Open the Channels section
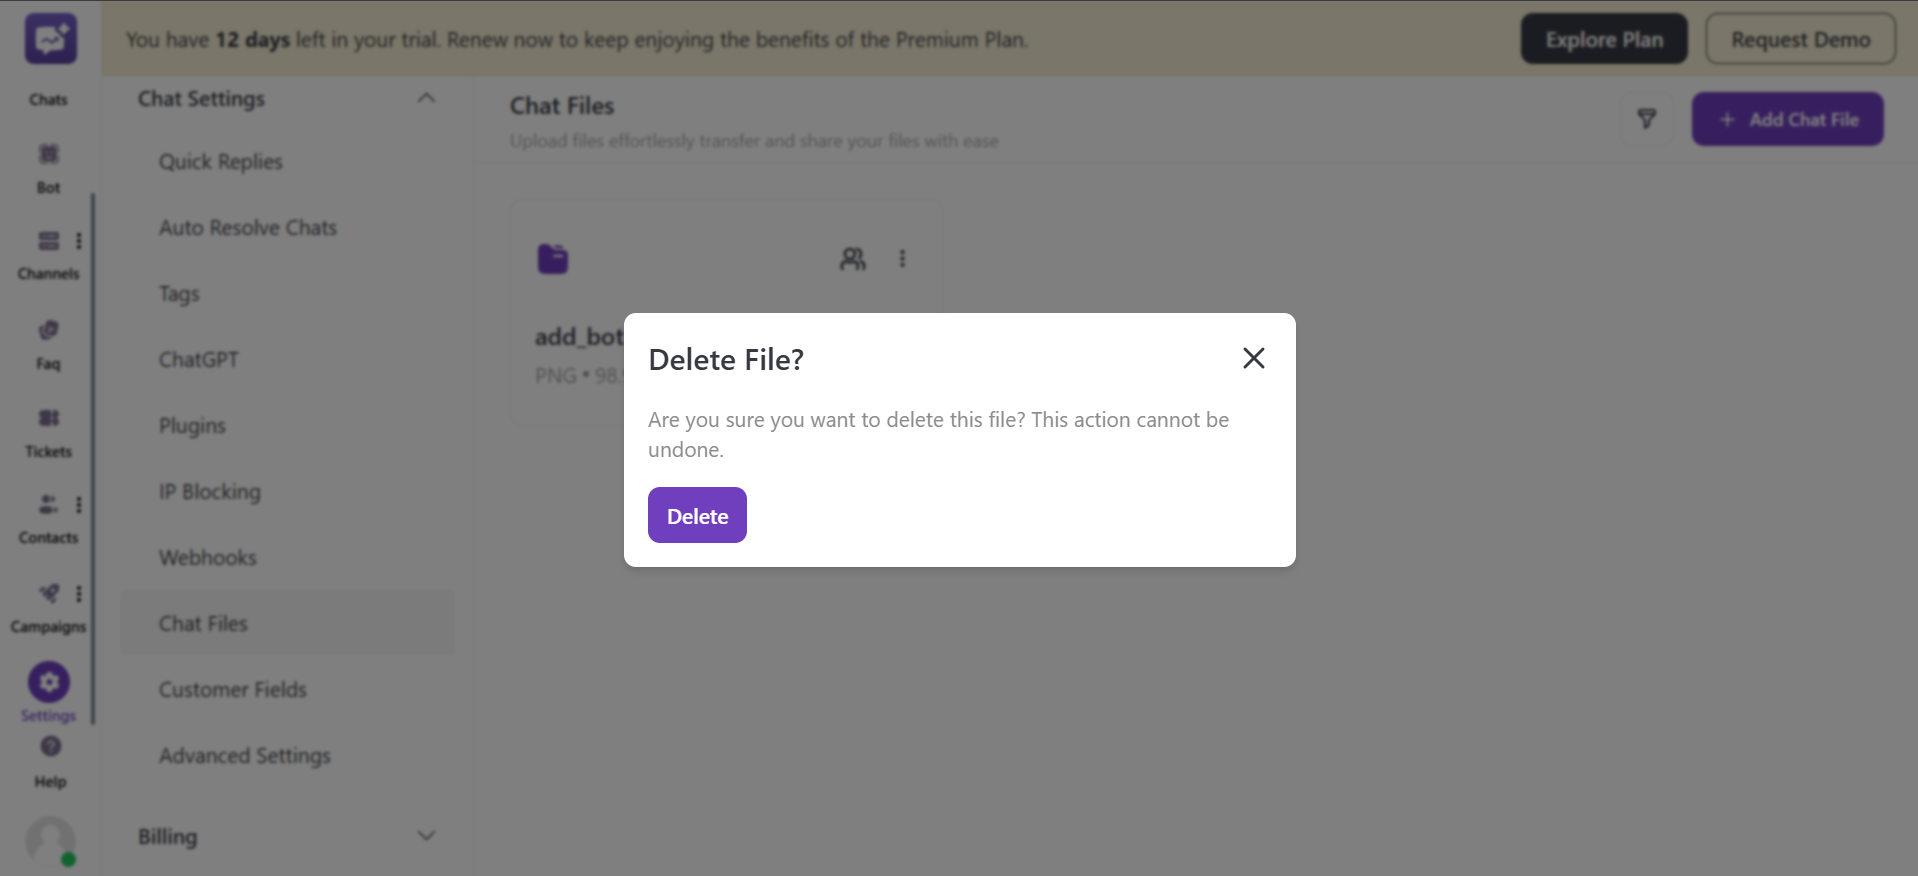1918x876 pixels. 48,243
